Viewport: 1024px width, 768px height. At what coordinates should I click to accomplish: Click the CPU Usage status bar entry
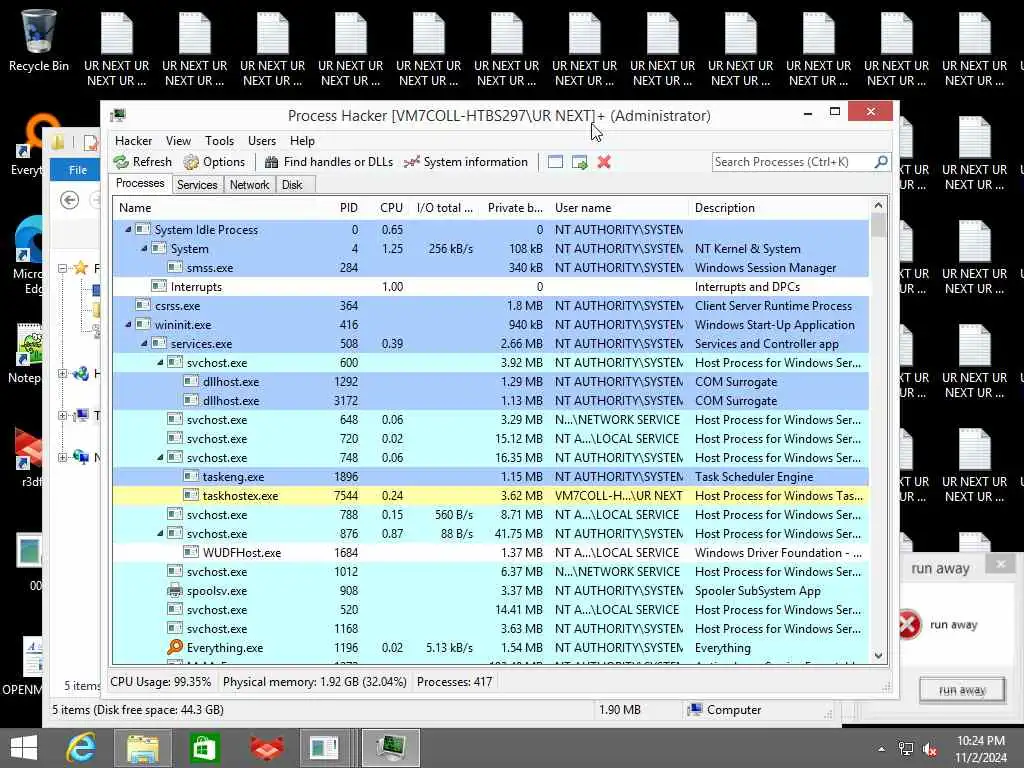pos(161,682)
